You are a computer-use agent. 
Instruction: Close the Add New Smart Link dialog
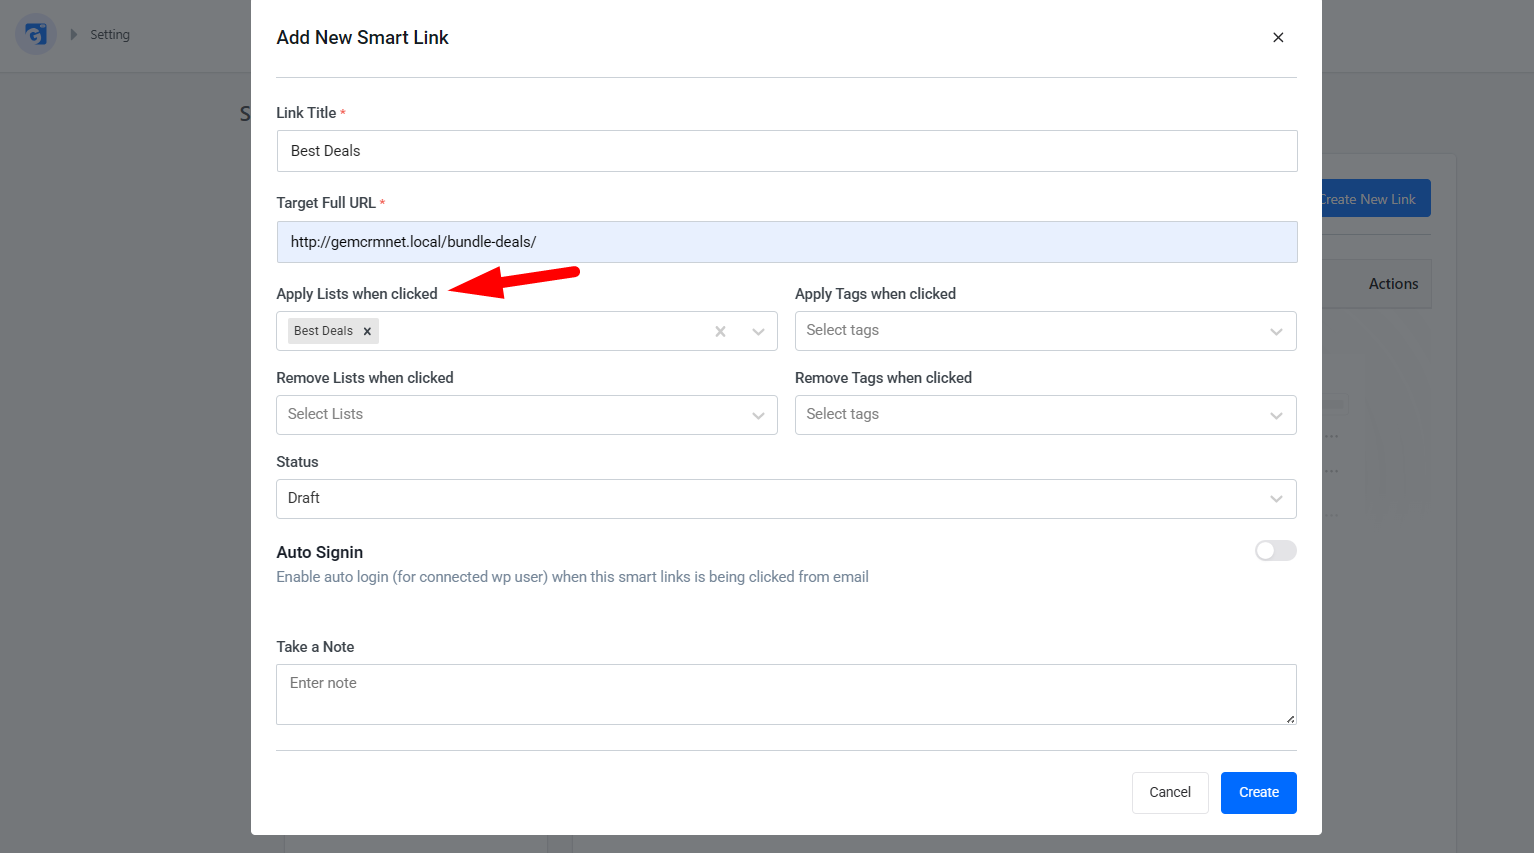pos(1278,38)
